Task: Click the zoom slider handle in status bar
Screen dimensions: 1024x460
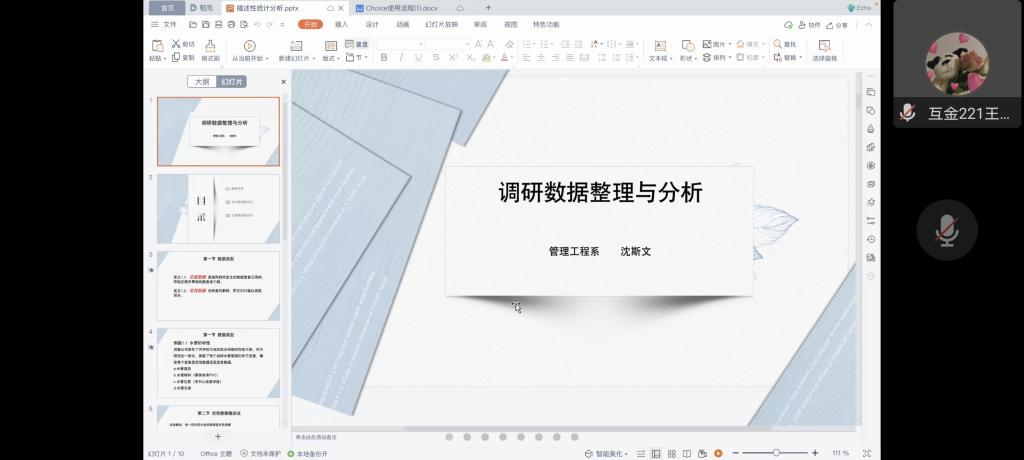Action: [x=775, y=453]
